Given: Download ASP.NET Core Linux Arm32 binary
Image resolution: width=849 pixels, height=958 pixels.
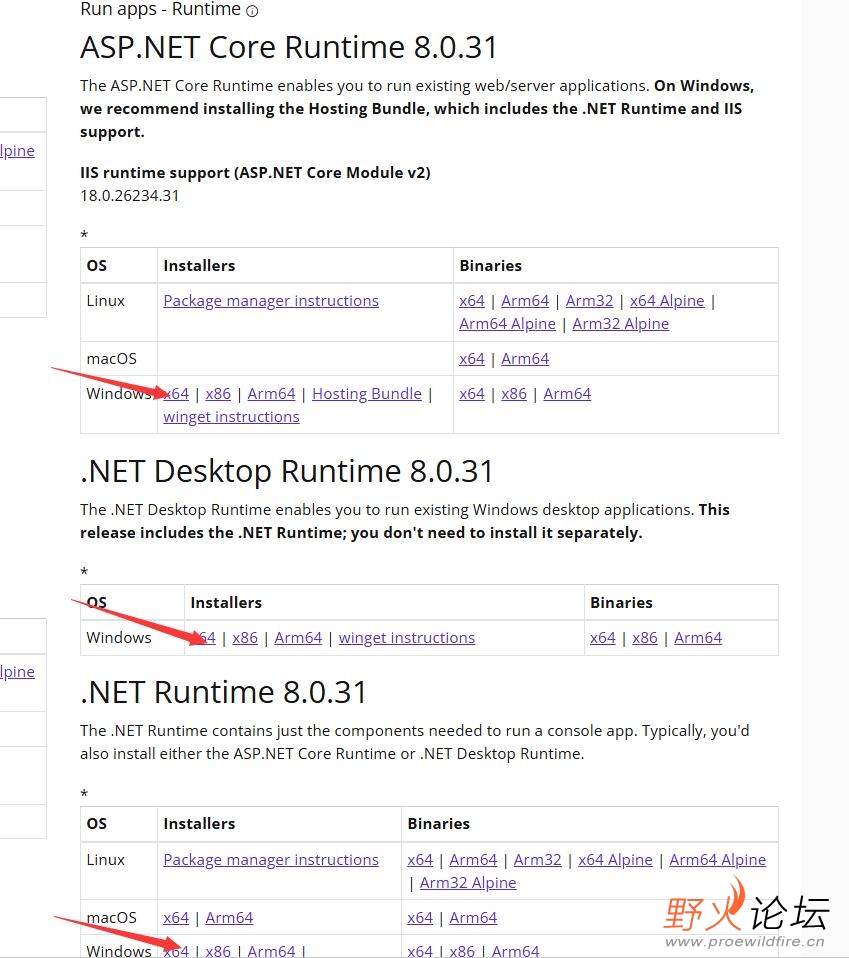Looking at the screenshot, I should tap(589, 301).
